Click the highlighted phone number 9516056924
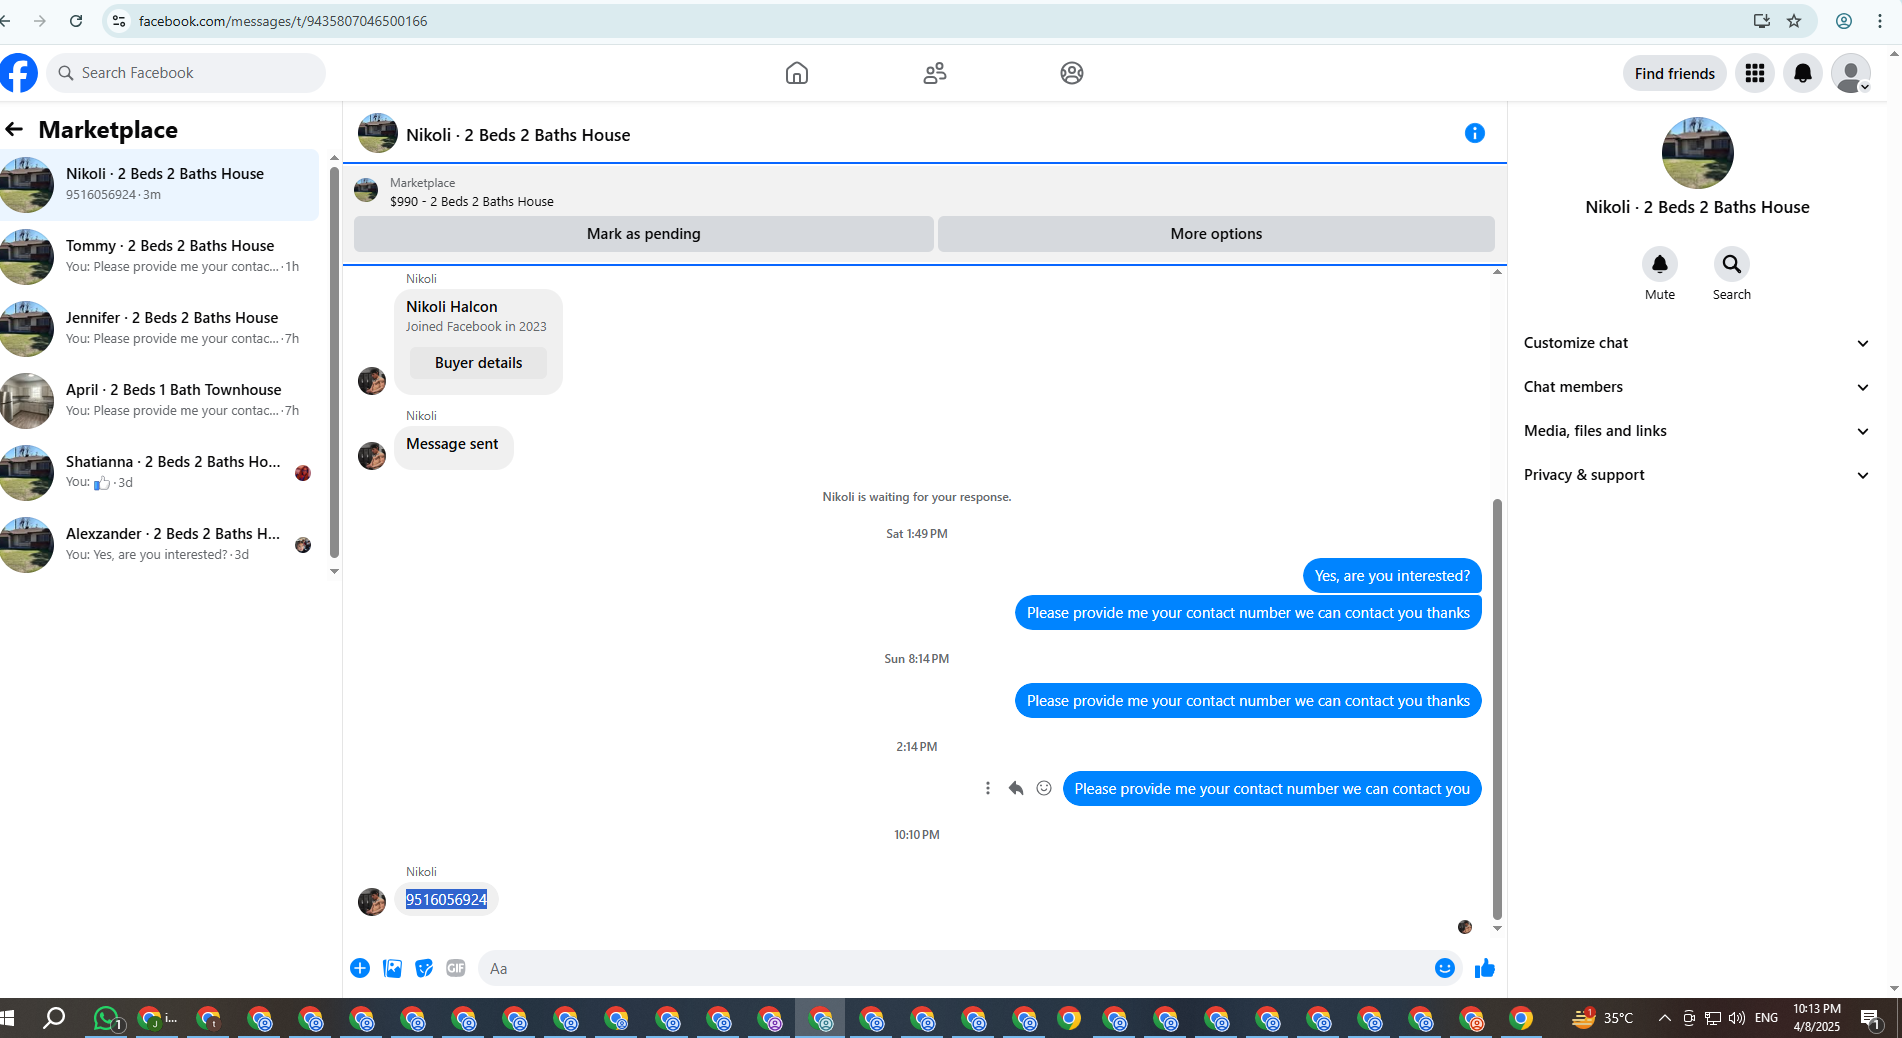 coord(446,899)
